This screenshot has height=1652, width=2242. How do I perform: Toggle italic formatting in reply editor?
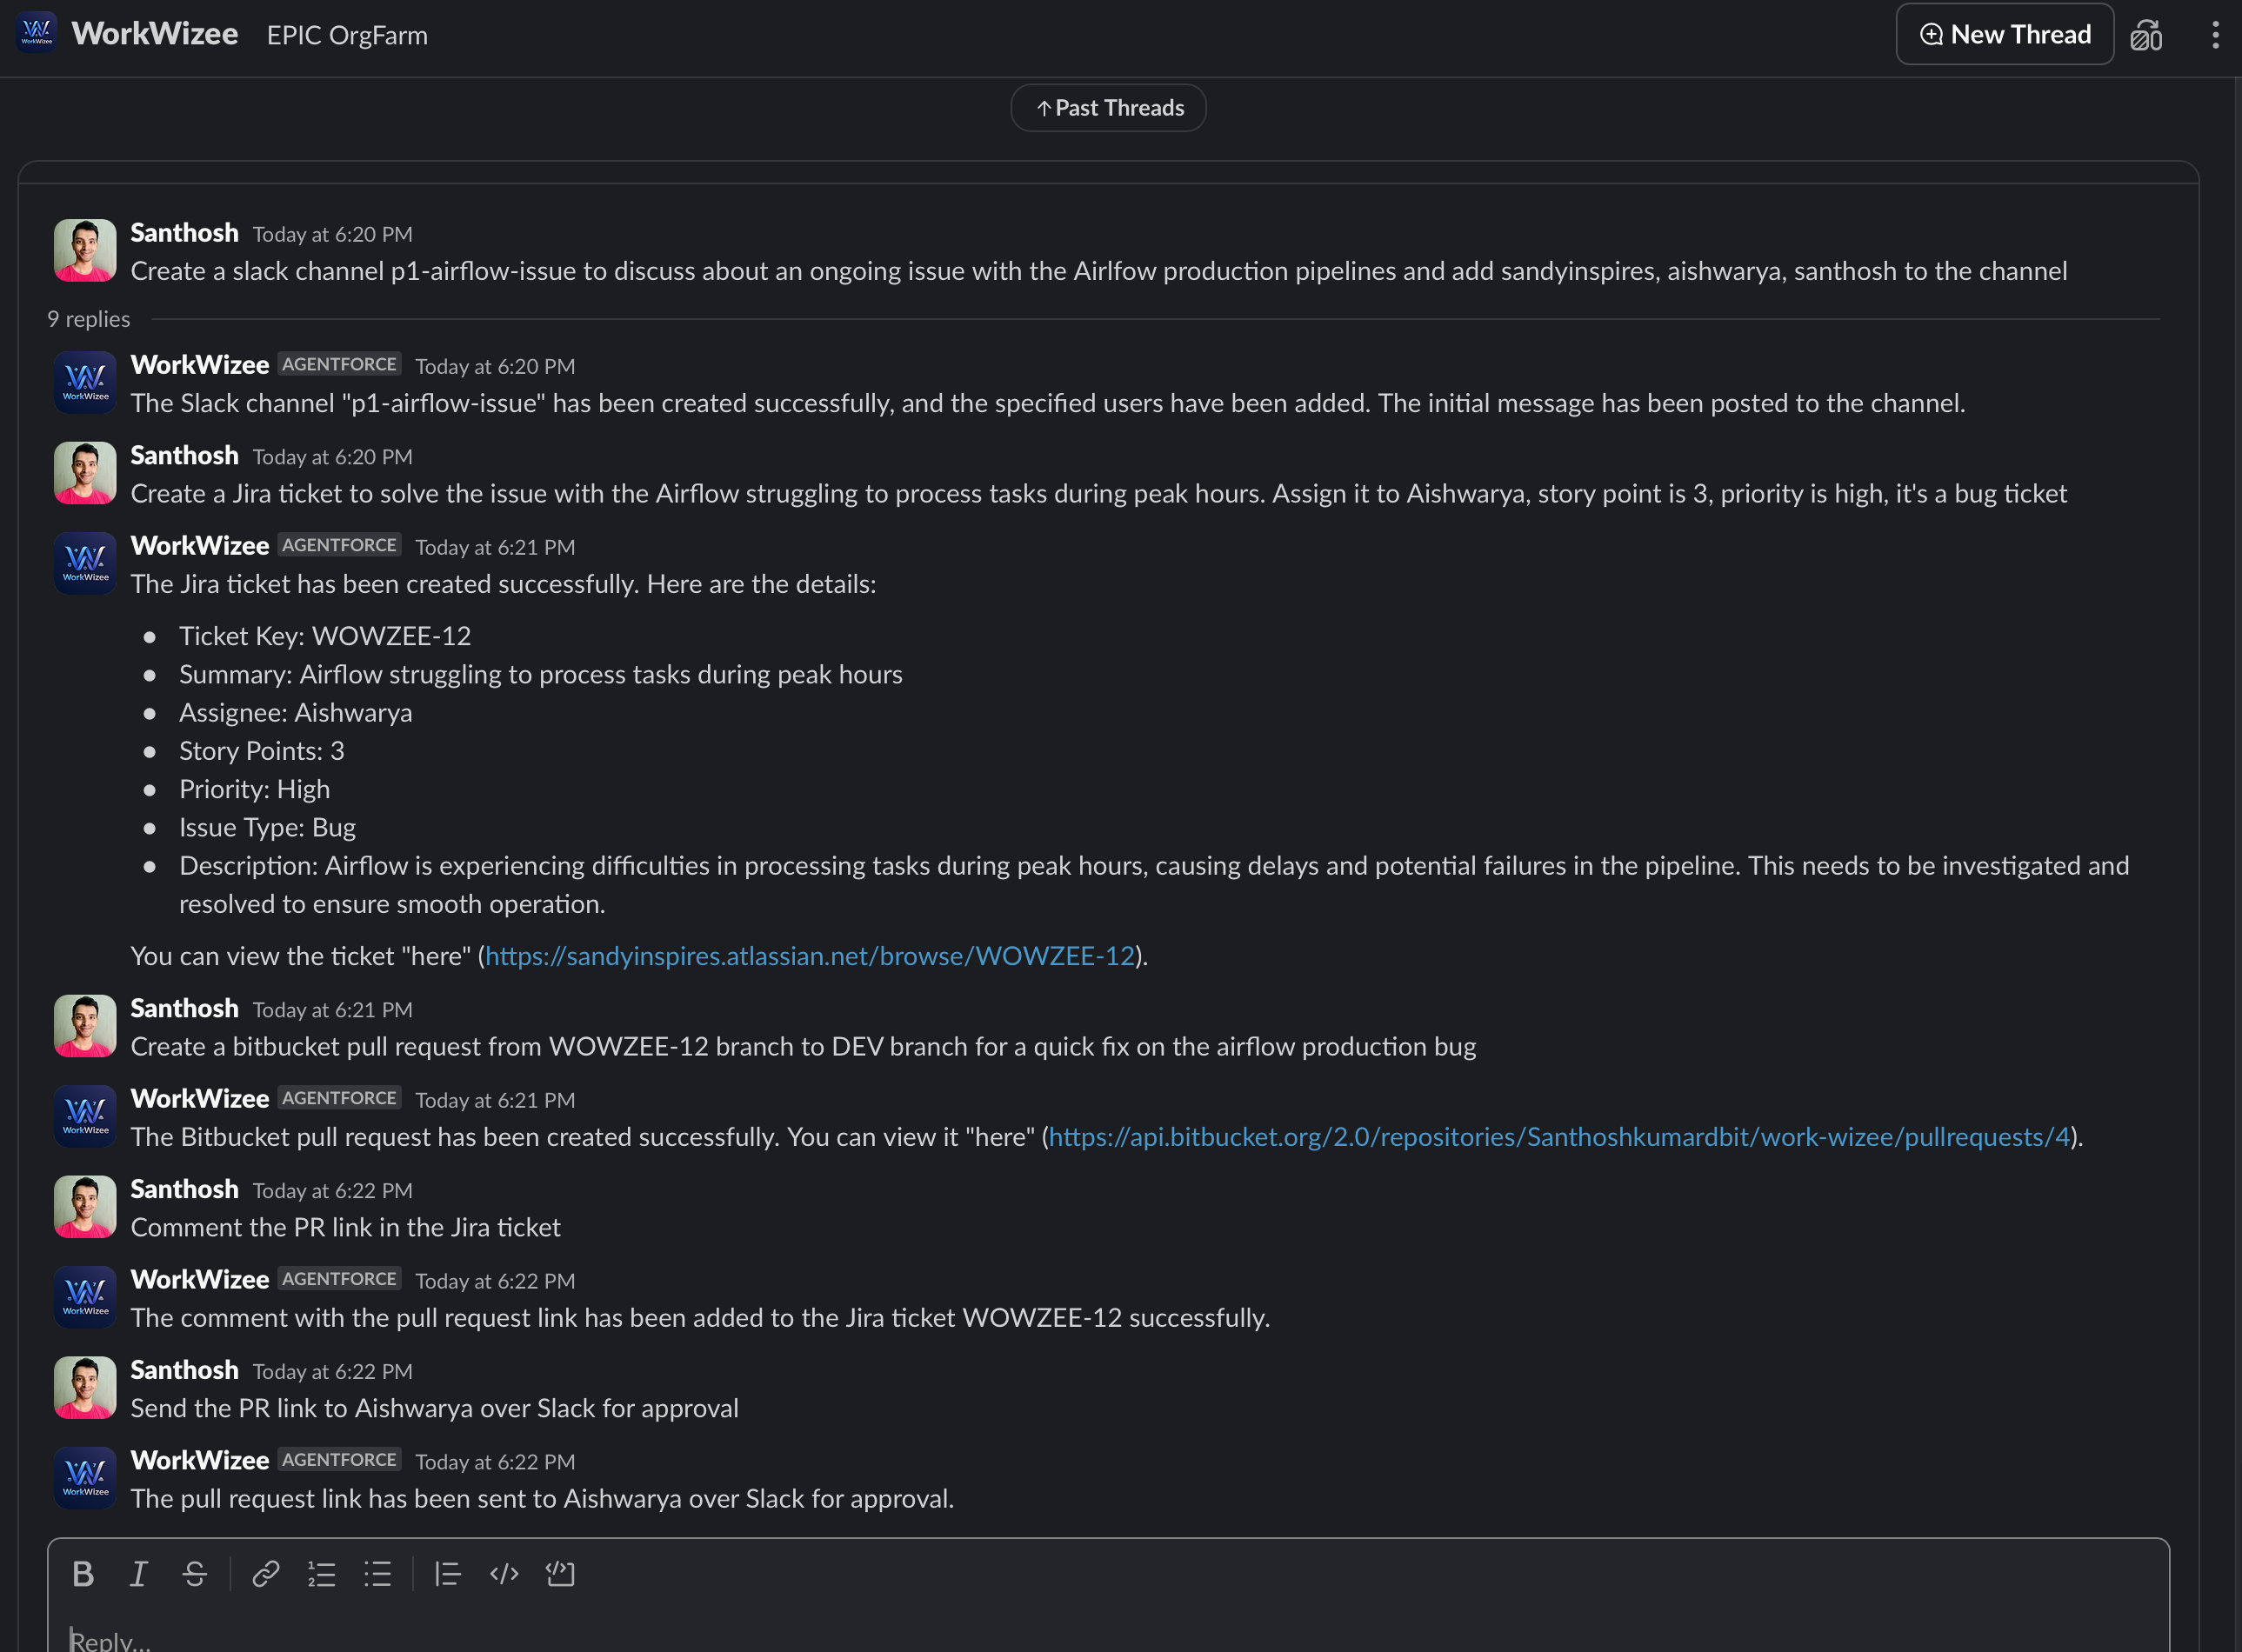tap(139, 1574)
